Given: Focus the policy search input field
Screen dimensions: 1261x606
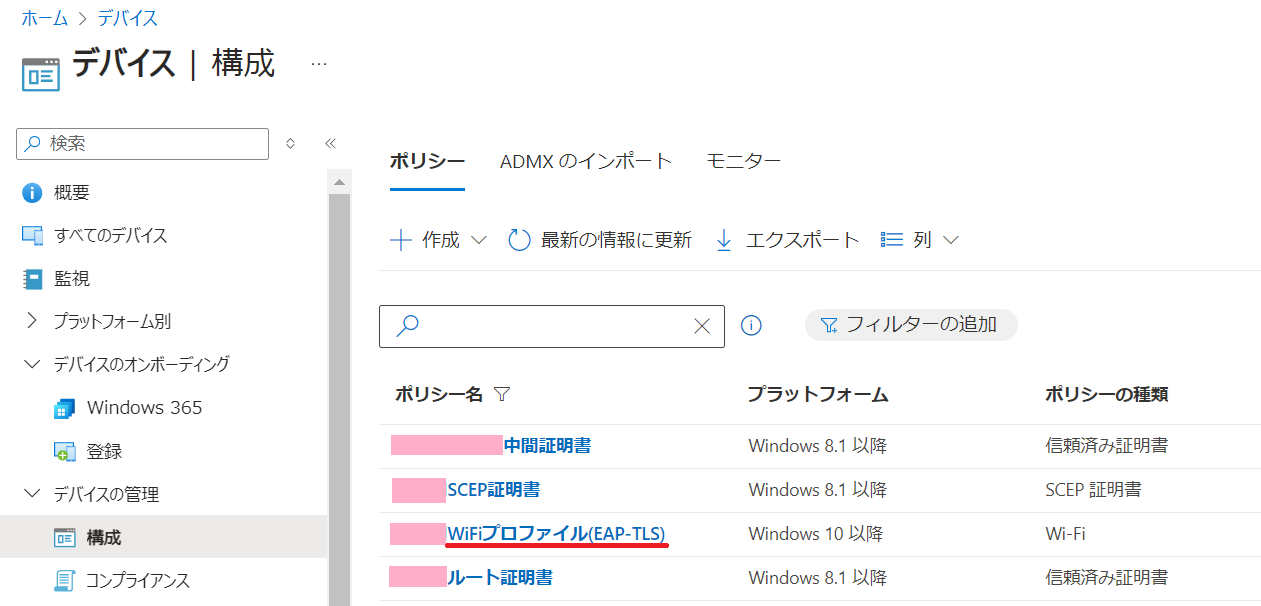Looking at the screenshot, I should pos(552,326).
